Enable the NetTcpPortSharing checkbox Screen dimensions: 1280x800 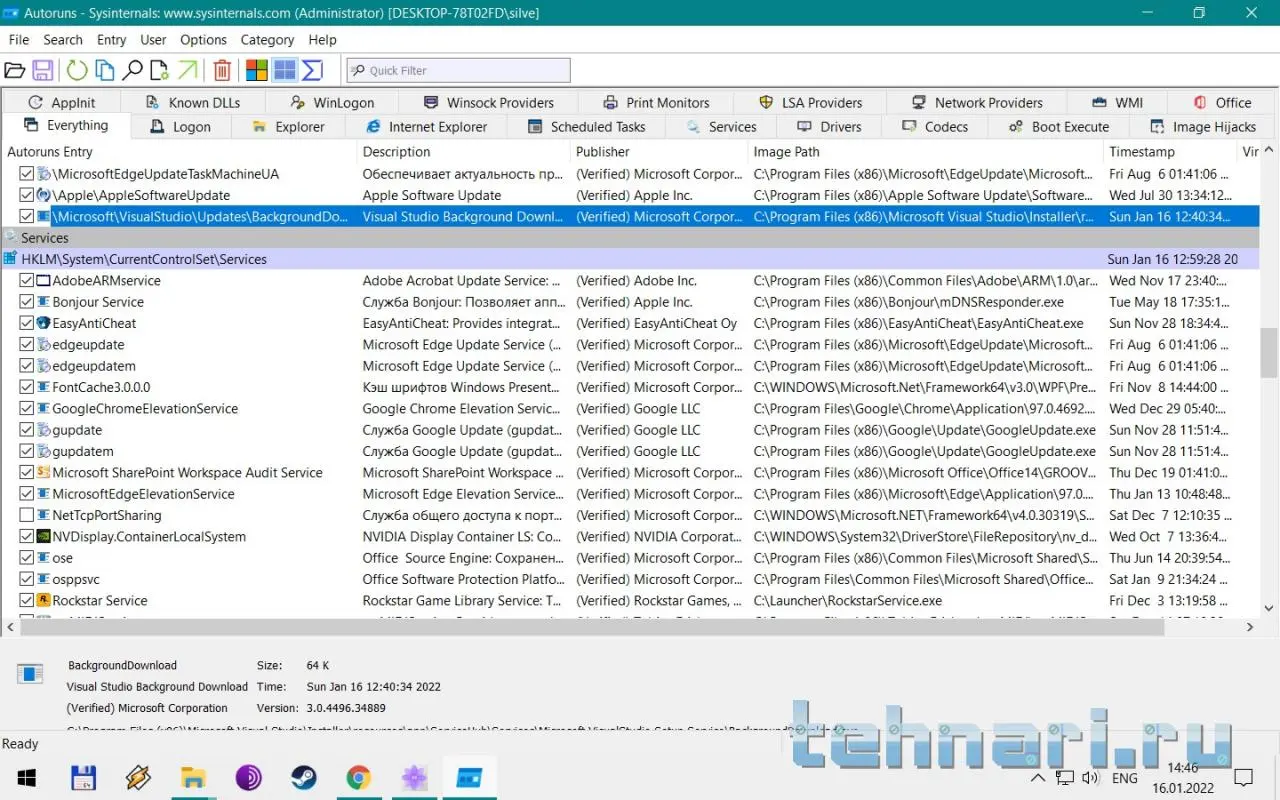[27, 515]
